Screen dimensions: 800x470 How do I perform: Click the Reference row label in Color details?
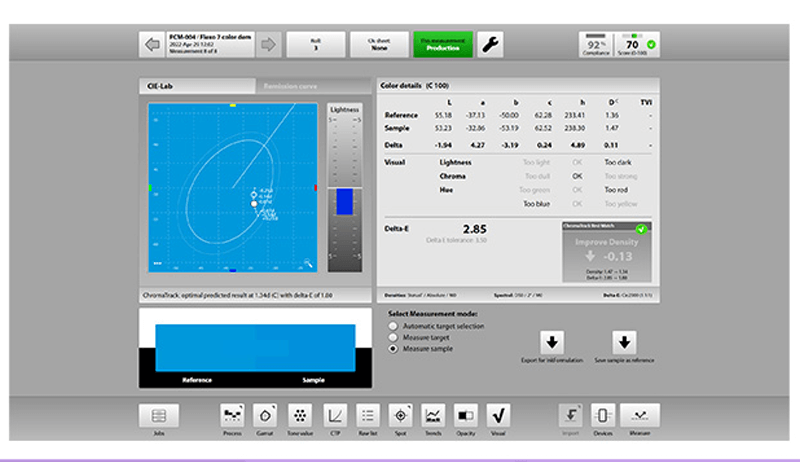pyautogui.click(x=401, y=115)
